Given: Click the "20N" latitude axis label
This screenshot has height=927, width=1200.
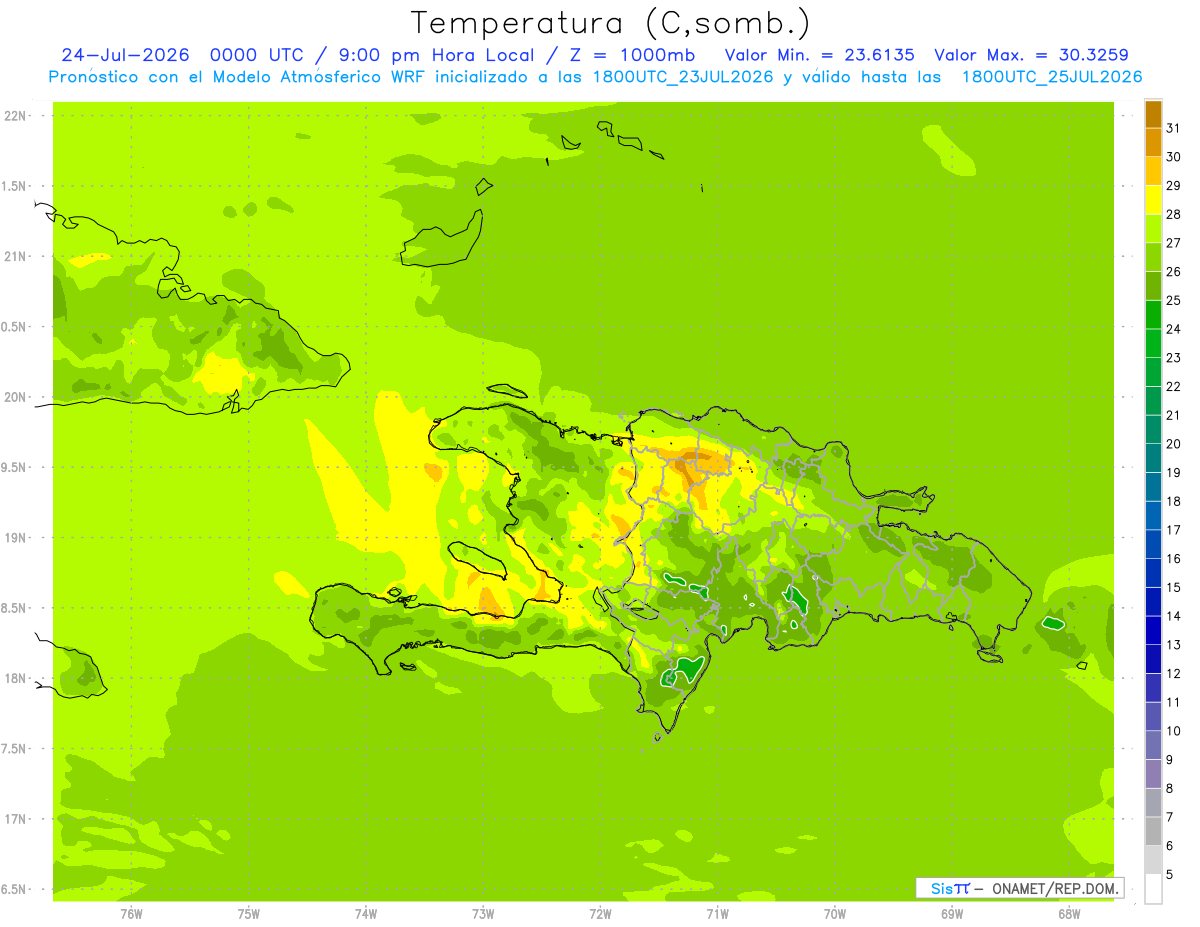Looking at the screenshot, I should click(x=15, y=397).
